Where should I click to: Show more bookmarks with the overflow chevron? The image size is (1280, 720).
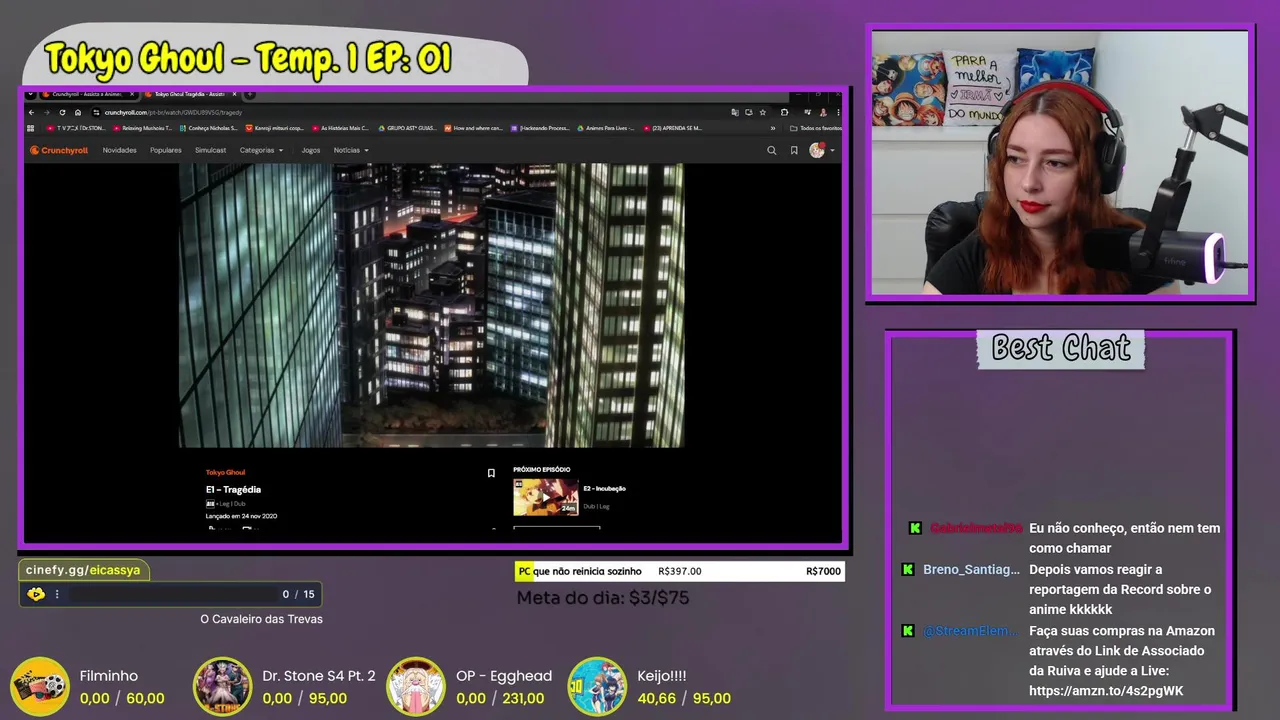(773, 128)
